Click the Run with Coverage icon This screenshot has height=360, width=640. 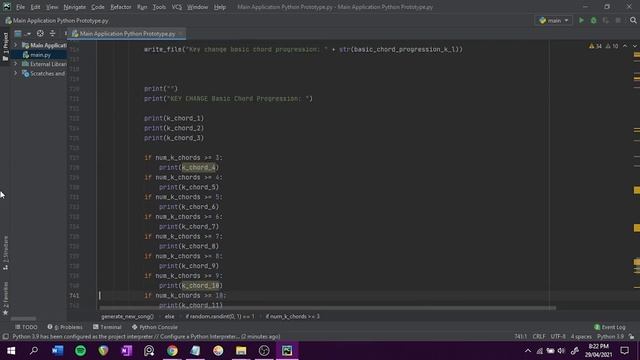pyautogui.click(x=606, y=20)
